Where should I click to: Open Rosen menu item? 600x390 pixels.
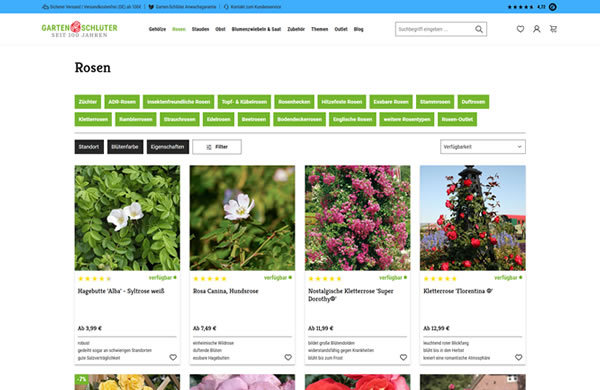179,29
